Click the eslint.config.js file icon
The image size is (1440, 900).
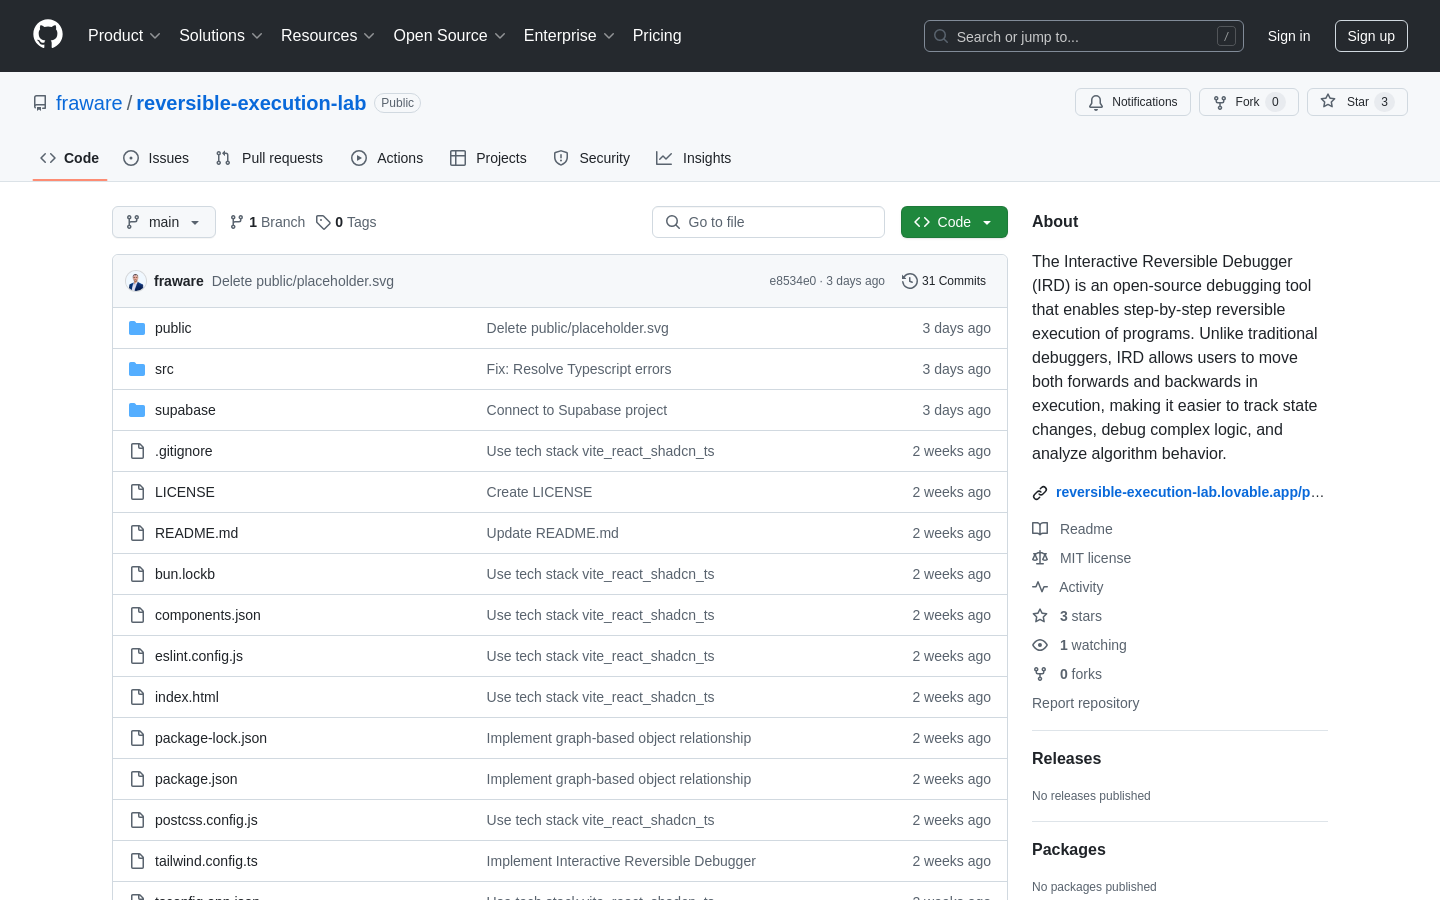tap(137, 656)
